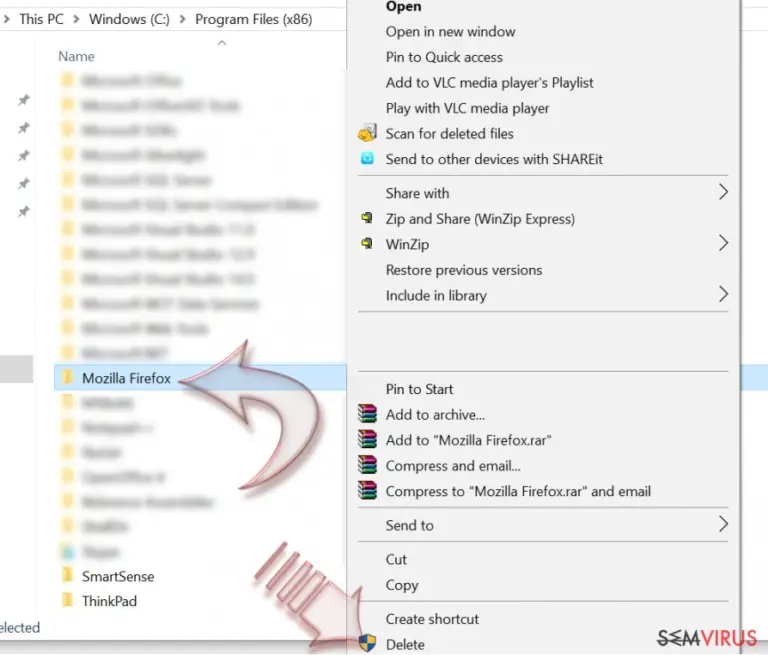
Task: Expand the Share with submenu arrow
Action: (x=723, y=192)
